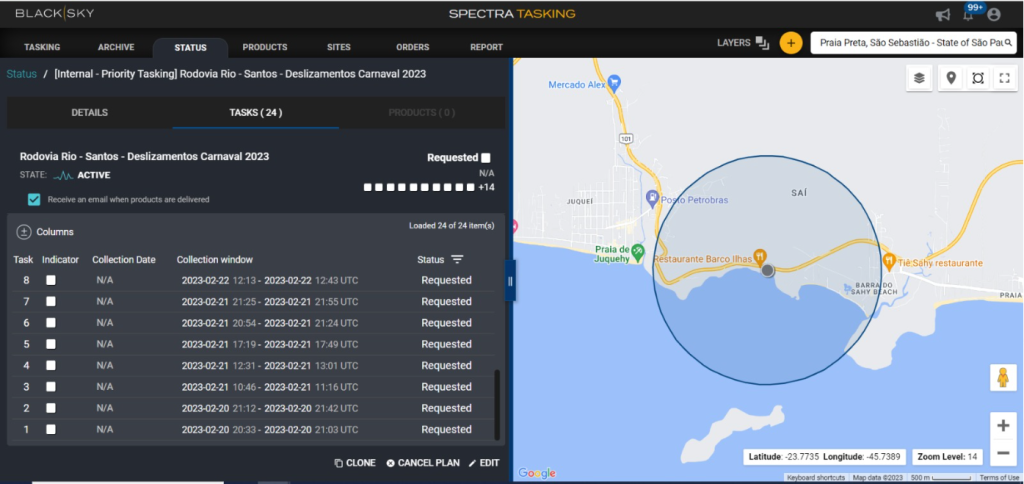Open the ORDERS tab

tap(413, 47)
